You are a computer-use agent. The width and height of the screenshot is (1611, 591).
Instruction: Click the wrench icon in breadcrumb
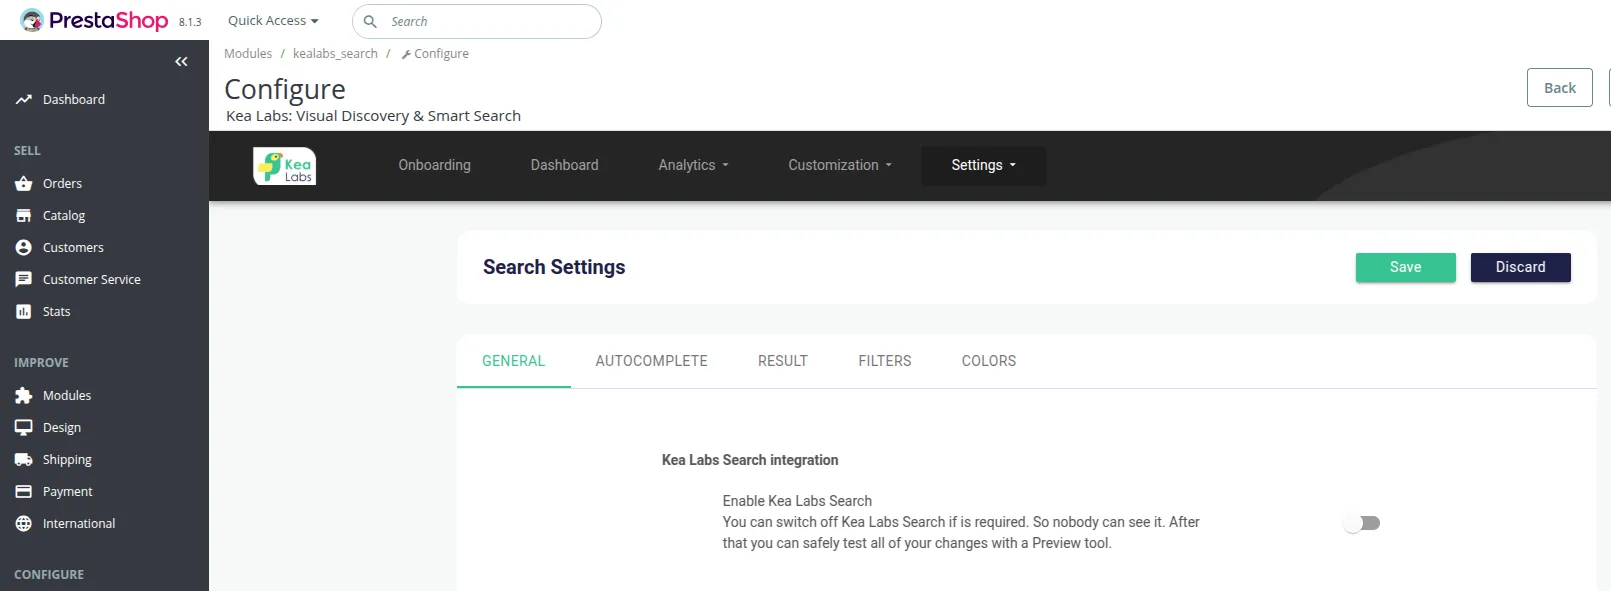(x=406, y=54)
